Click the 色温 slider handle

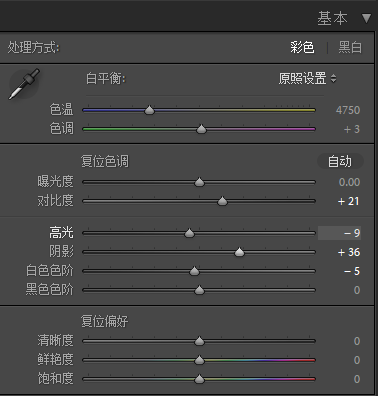tap(149, 110)
